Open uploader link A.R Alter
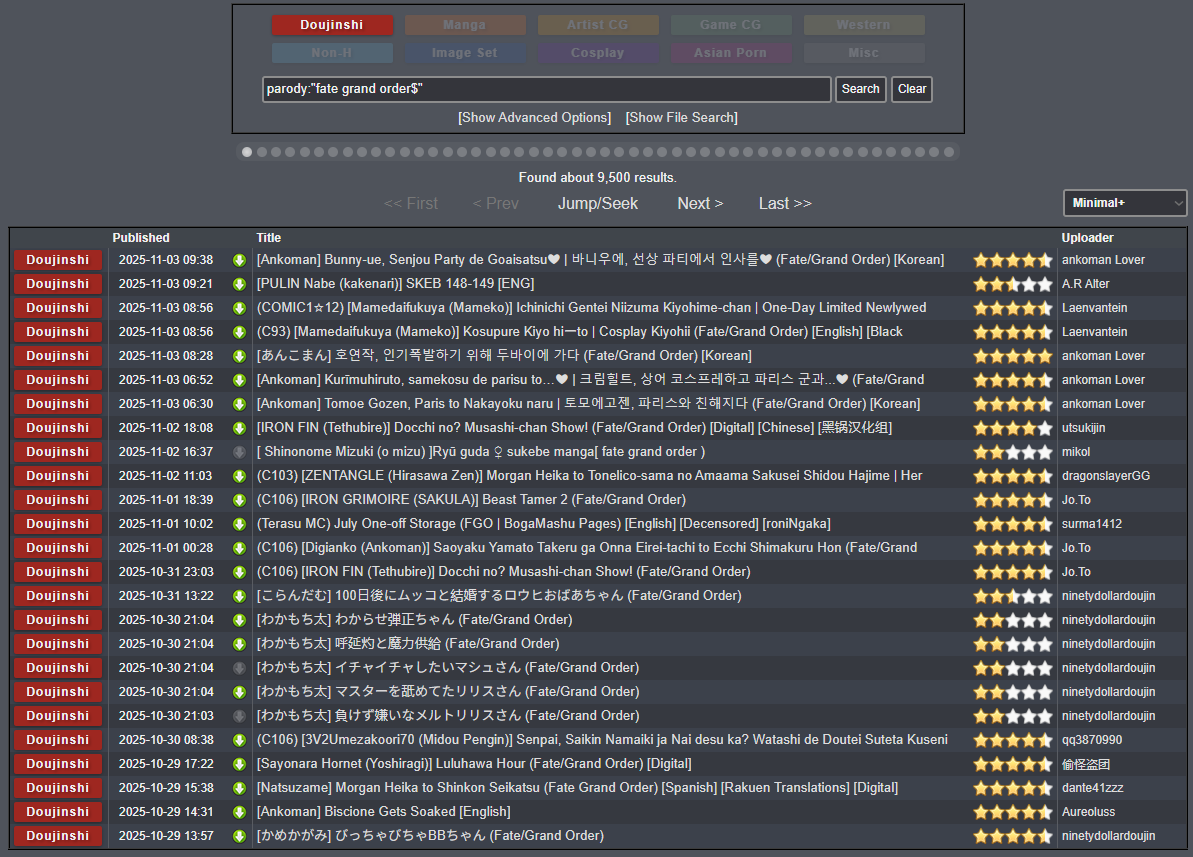 1086,284
